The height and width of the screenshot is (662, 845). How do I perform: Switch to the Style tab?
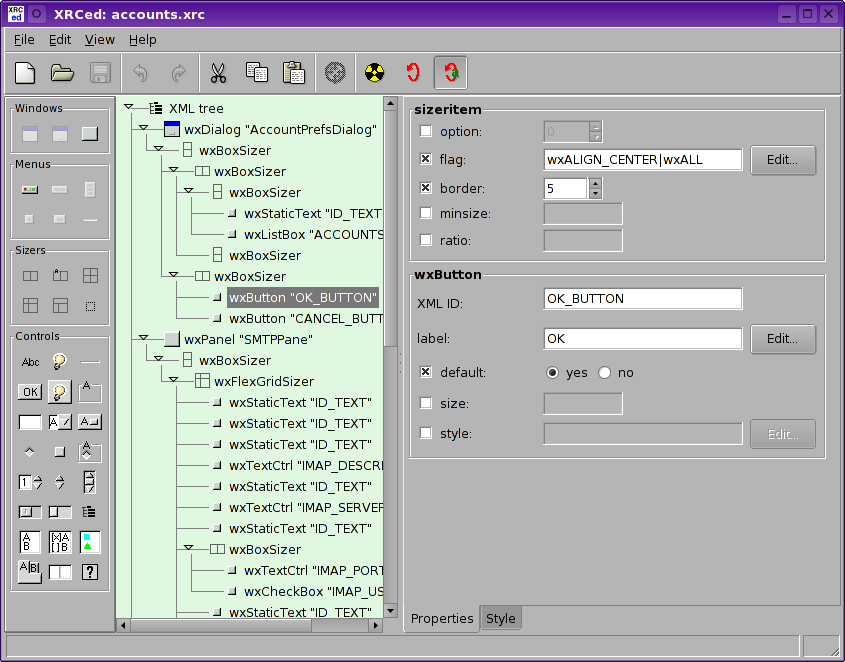500,618
